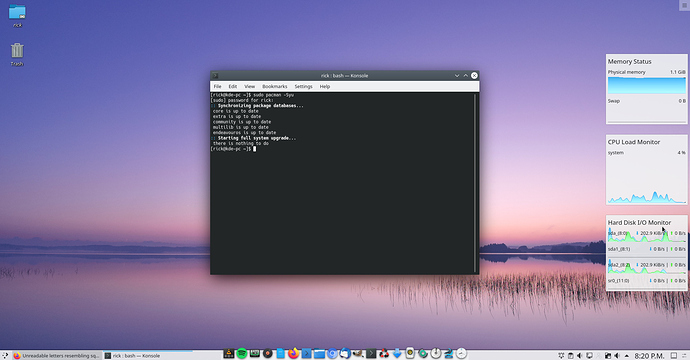Click the Swap label in Memory Status
Image resolution: width=690 pixels, height=360 pixels.
pyautogui.click(x=613, y=101)
